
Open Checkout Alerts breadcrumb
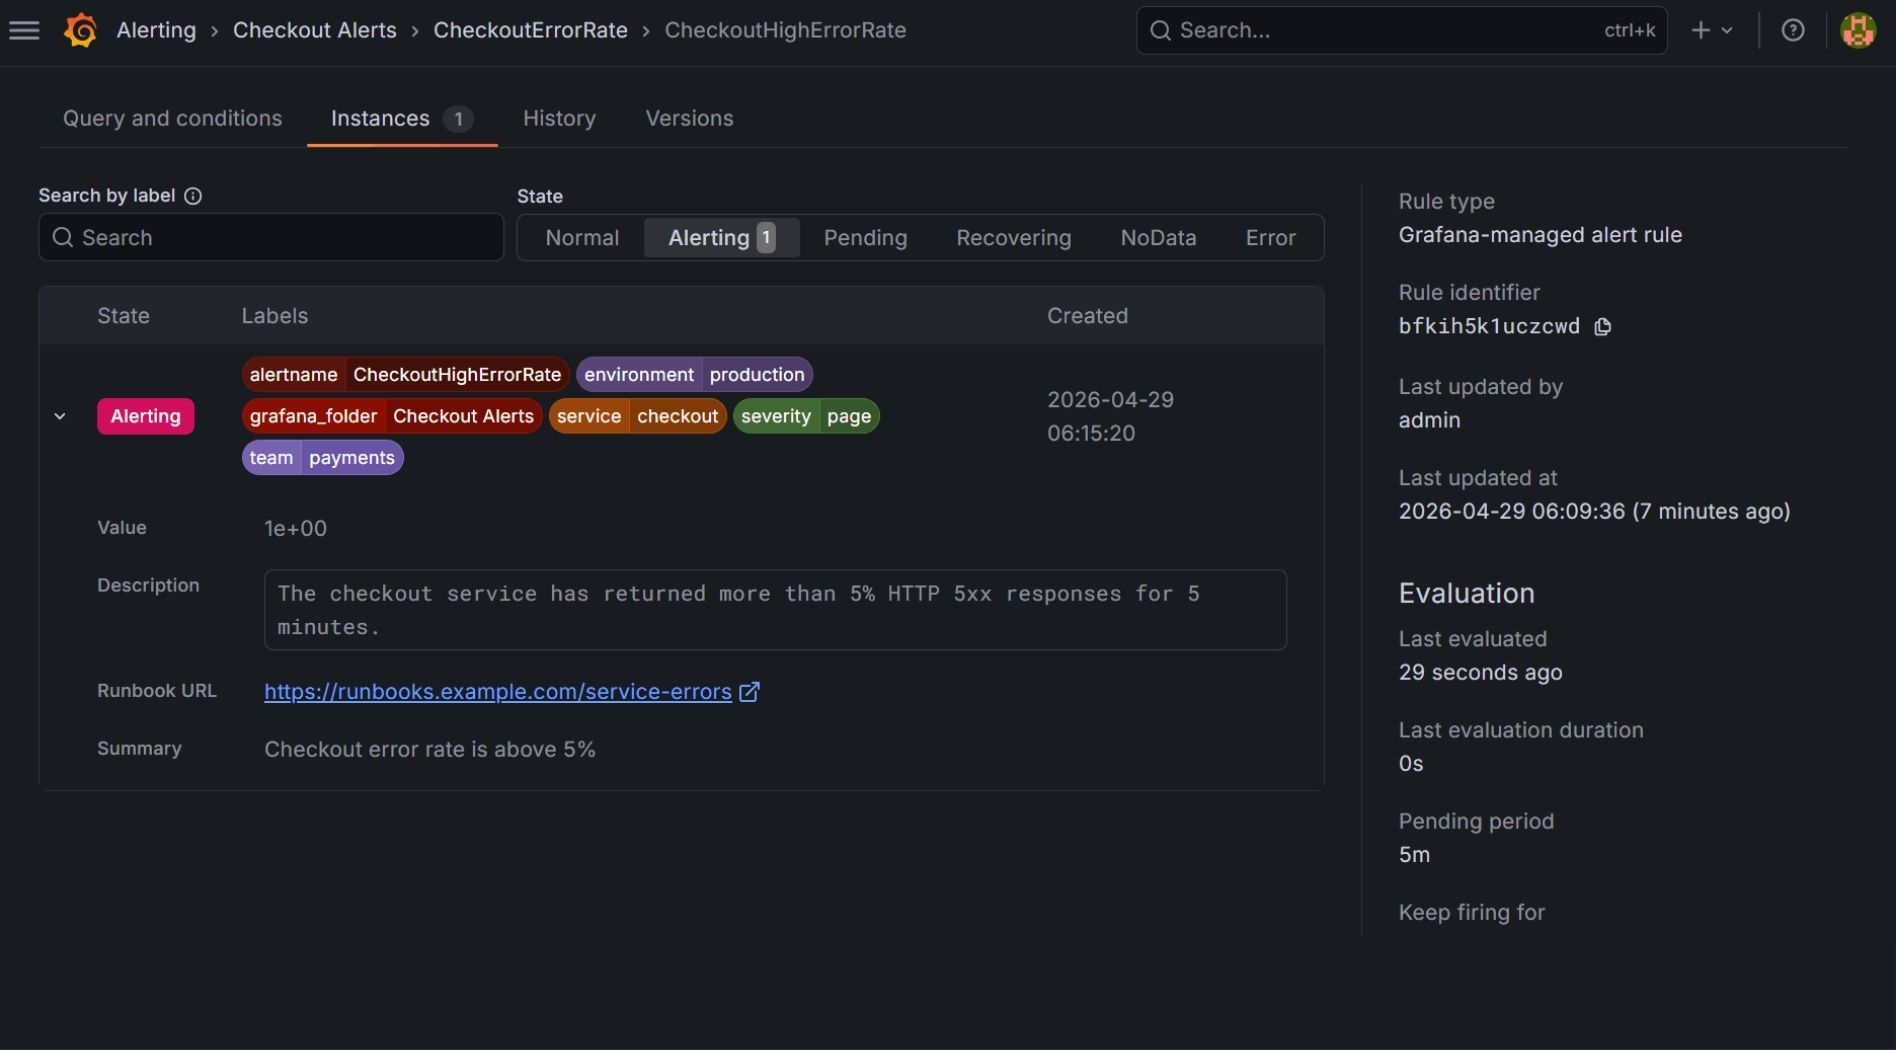[x=315, y=31]
